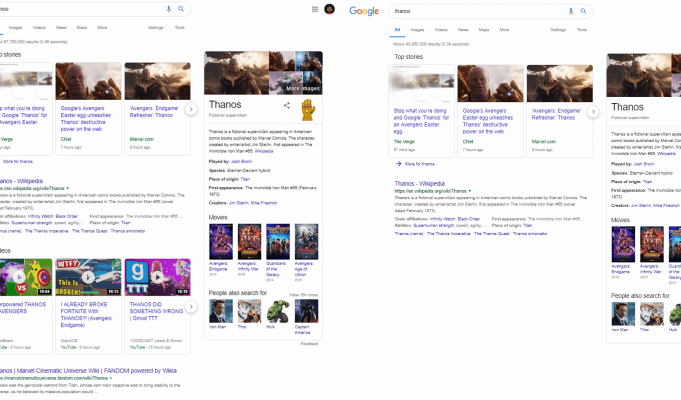Open Tools on right page
The image size is (681, 400).
[x=582, y=30]
